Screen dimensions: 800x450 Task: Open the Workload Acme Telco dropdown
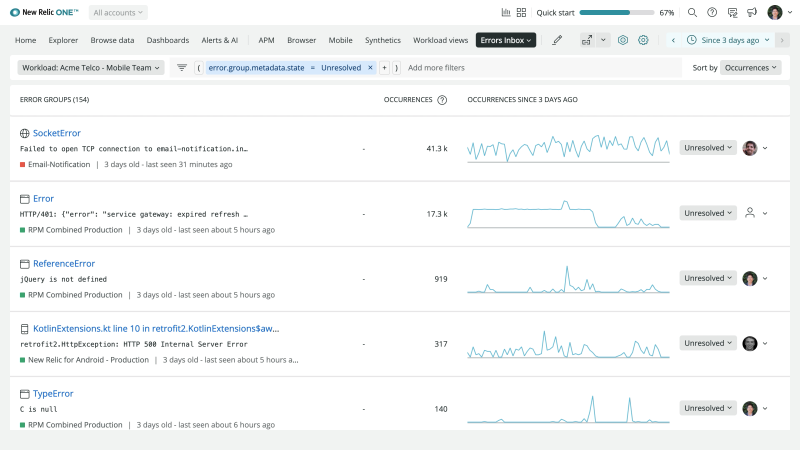[91, 67]
